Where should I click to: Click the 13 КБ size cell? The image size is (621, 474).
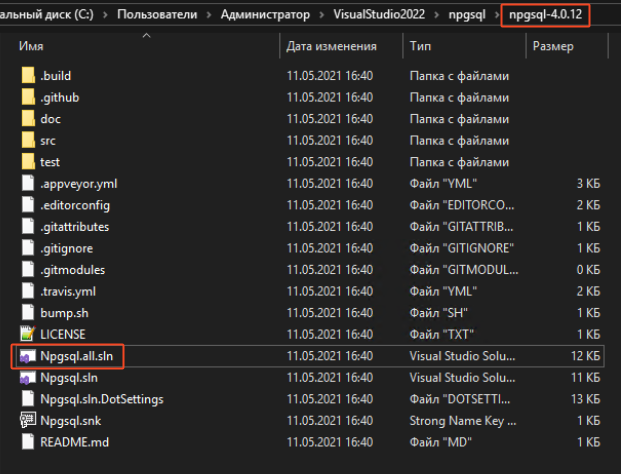[x=585, y=399]
